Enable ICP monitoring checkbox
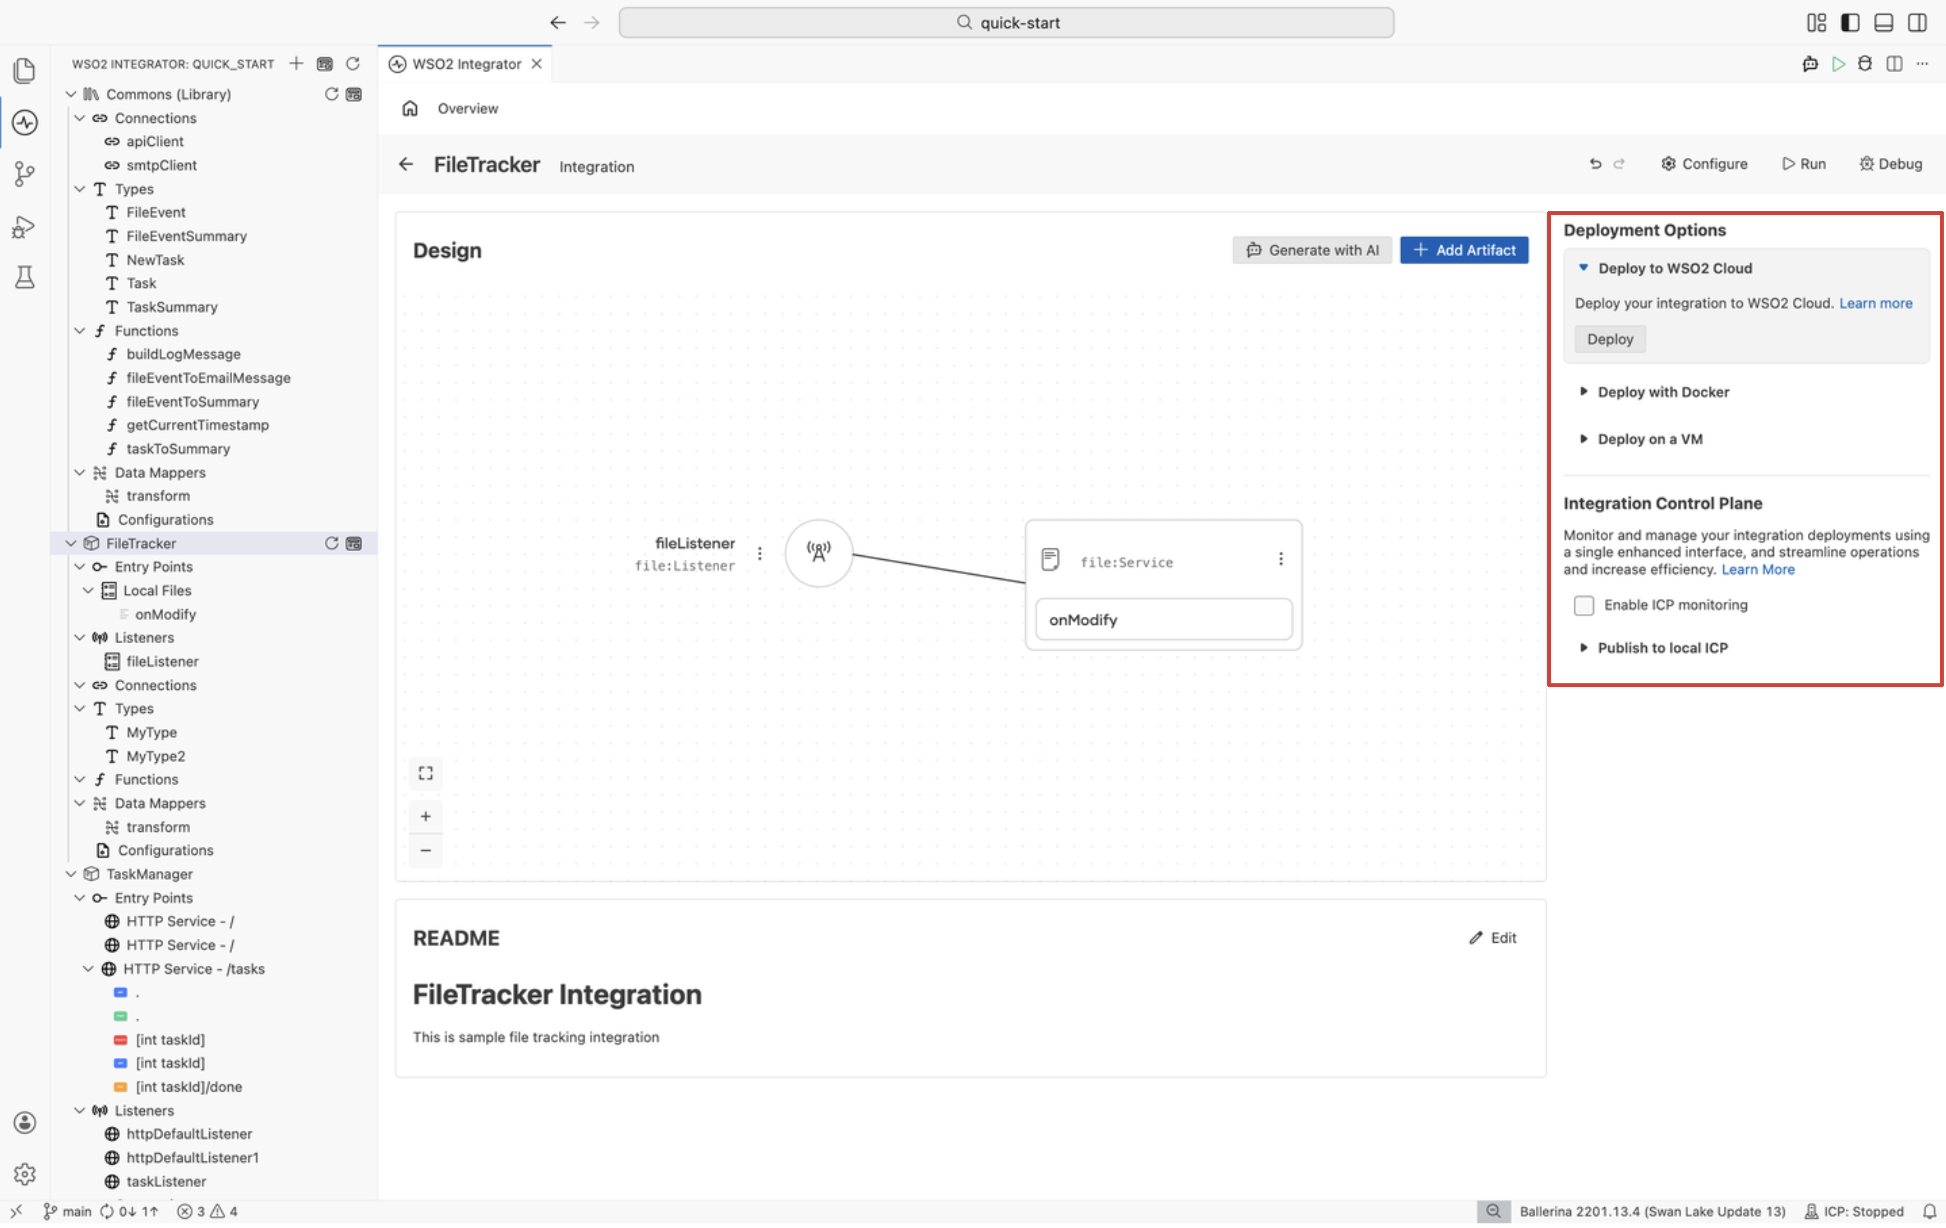The height and width of the screenshot is (1228, 1946). coord(1584,606)
